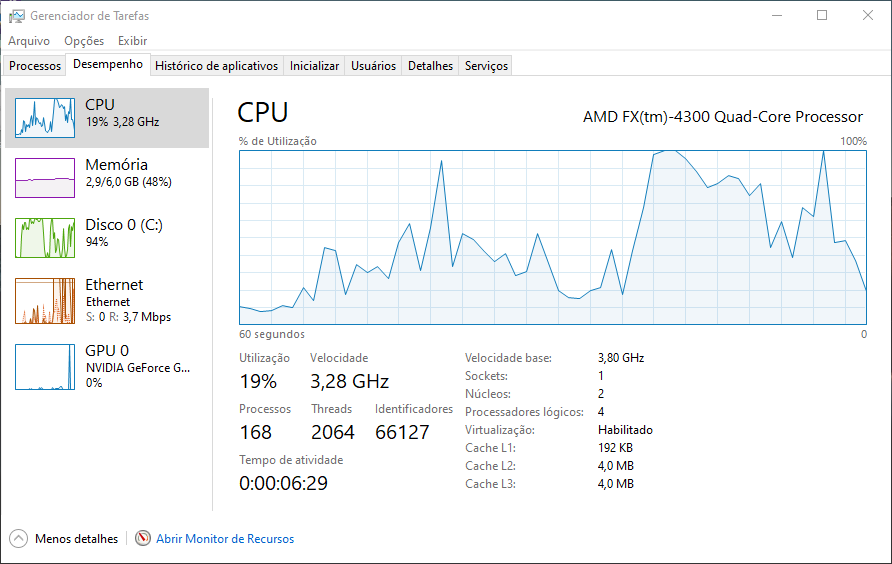This screenshot has height=564, width=892.
Task: Open Disco 0 (C:) performance graph
Action: pyautogui.click(x=45, y=238)
